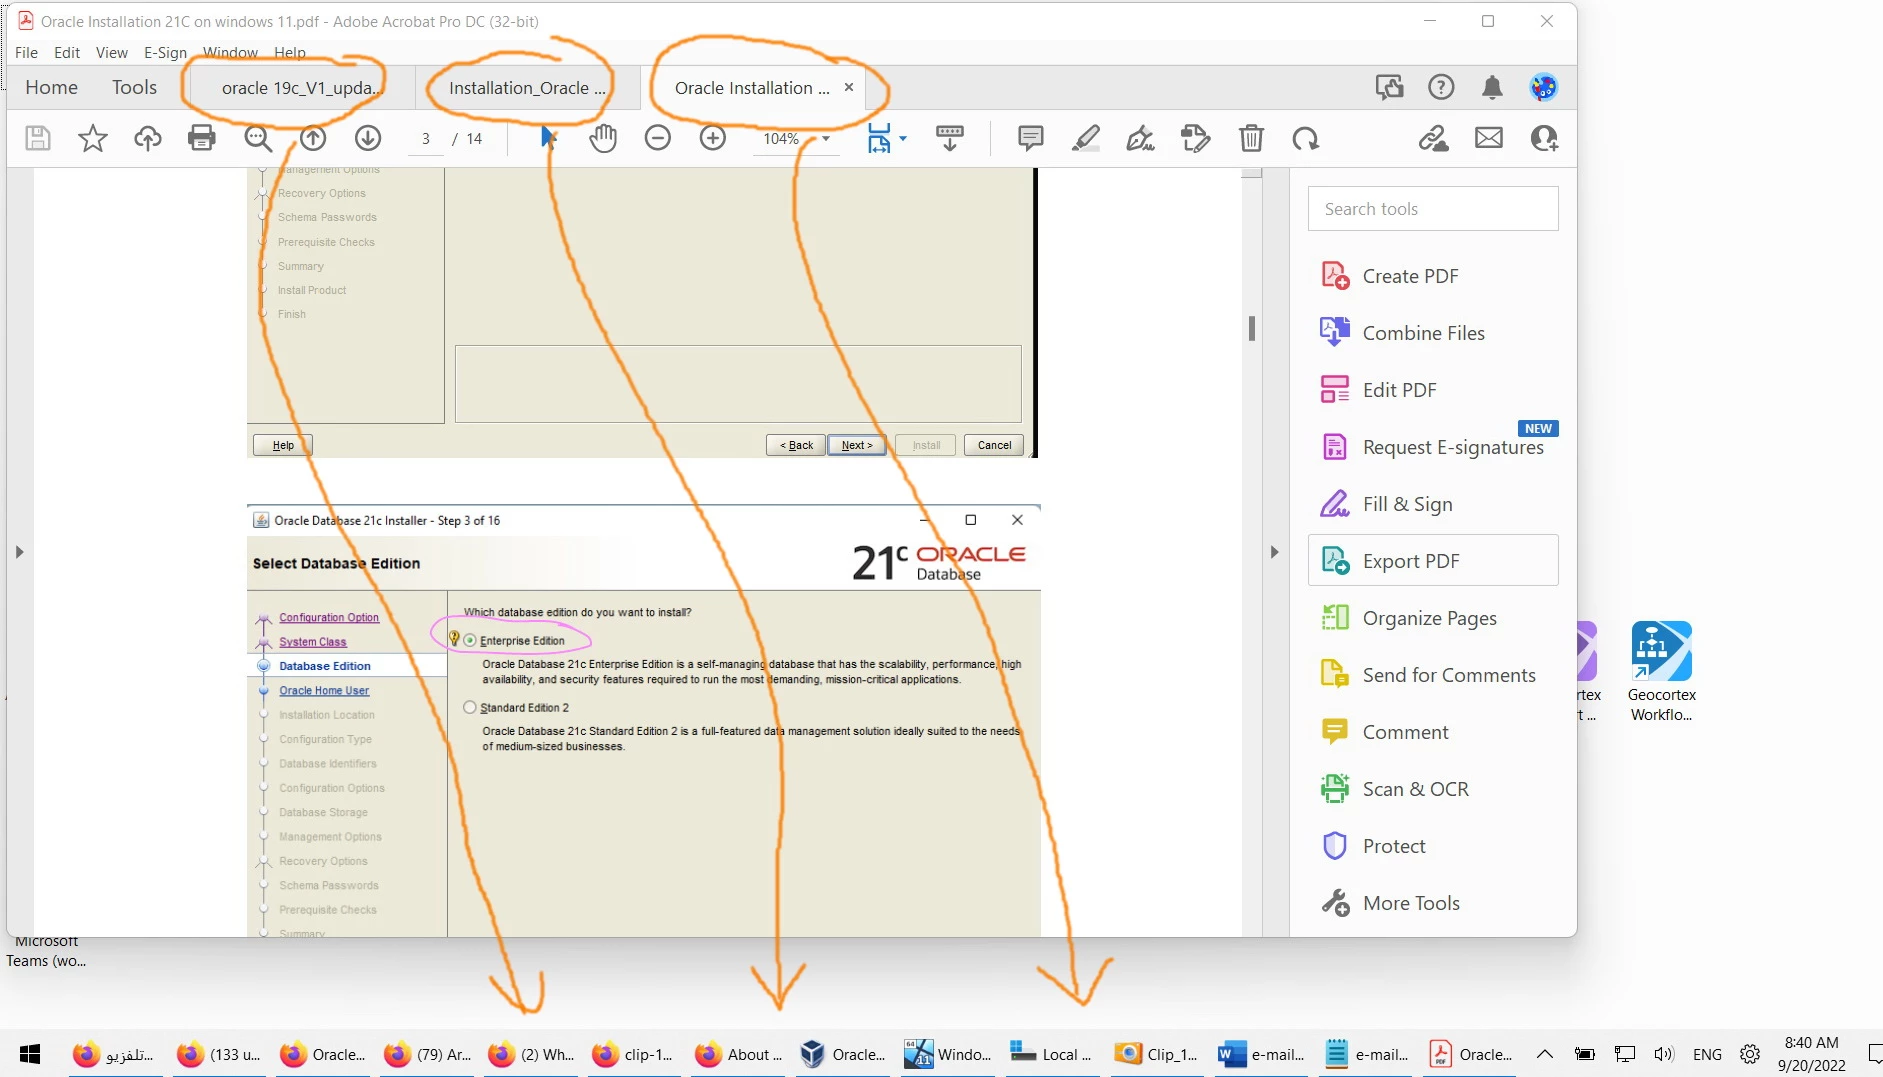Viewport: 1883px width, 1077px height.
Task: Click Create PDF tool
Action: tap(1432, 276)
